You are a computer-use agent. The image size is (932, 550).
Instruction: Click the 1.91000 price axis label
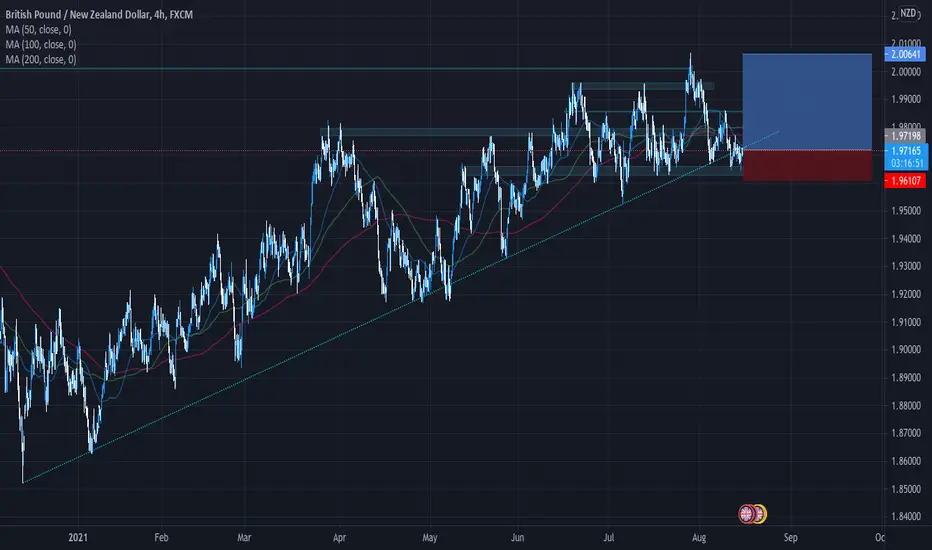[x=905, y=322]
